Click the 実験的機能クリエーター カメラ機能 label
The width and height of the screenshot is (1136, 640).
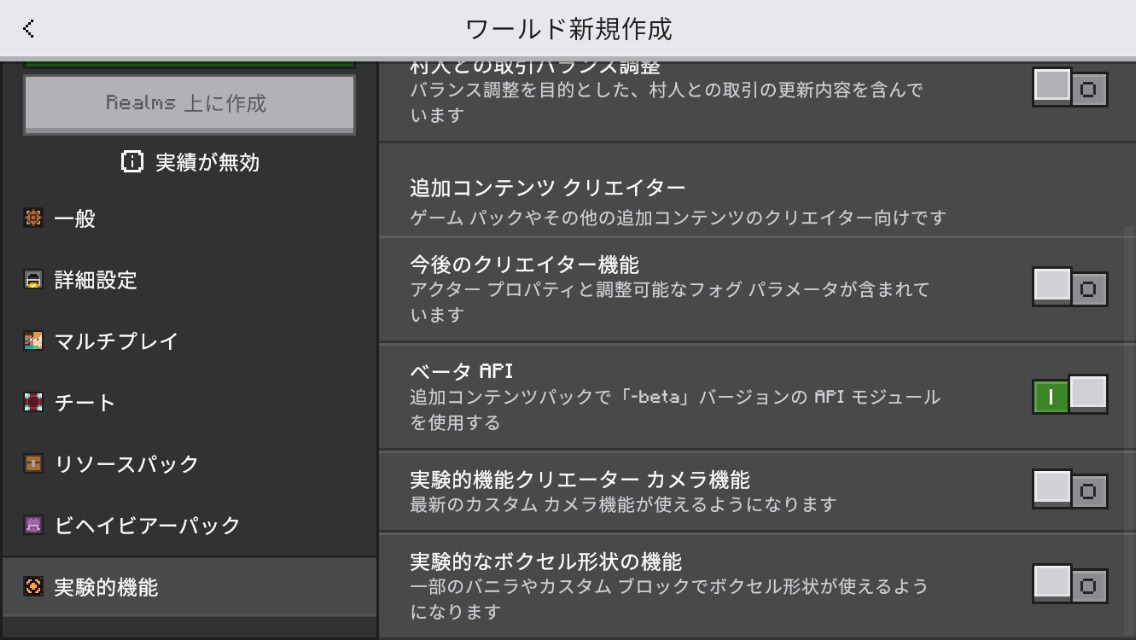(580, 479)
